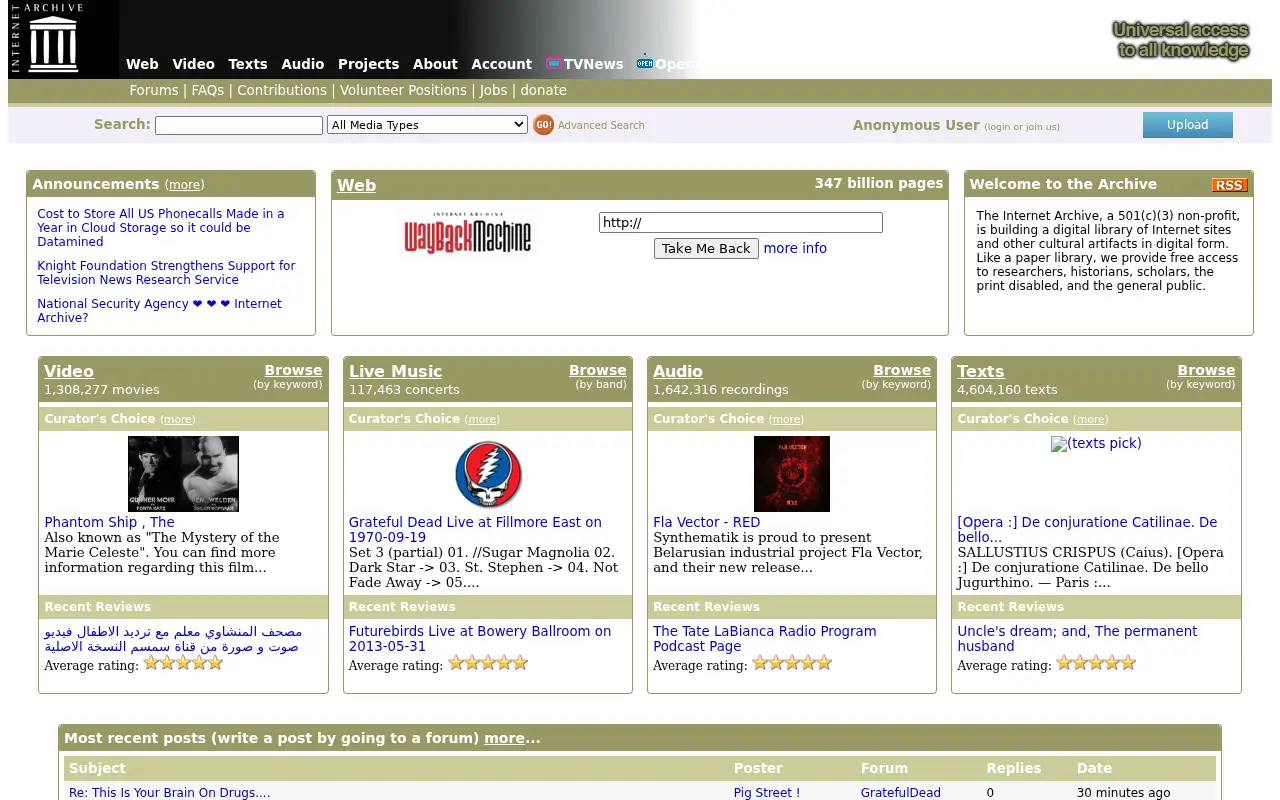Open the Account menu item
The width and height of the screenshot is (1280, 800).
502,64
